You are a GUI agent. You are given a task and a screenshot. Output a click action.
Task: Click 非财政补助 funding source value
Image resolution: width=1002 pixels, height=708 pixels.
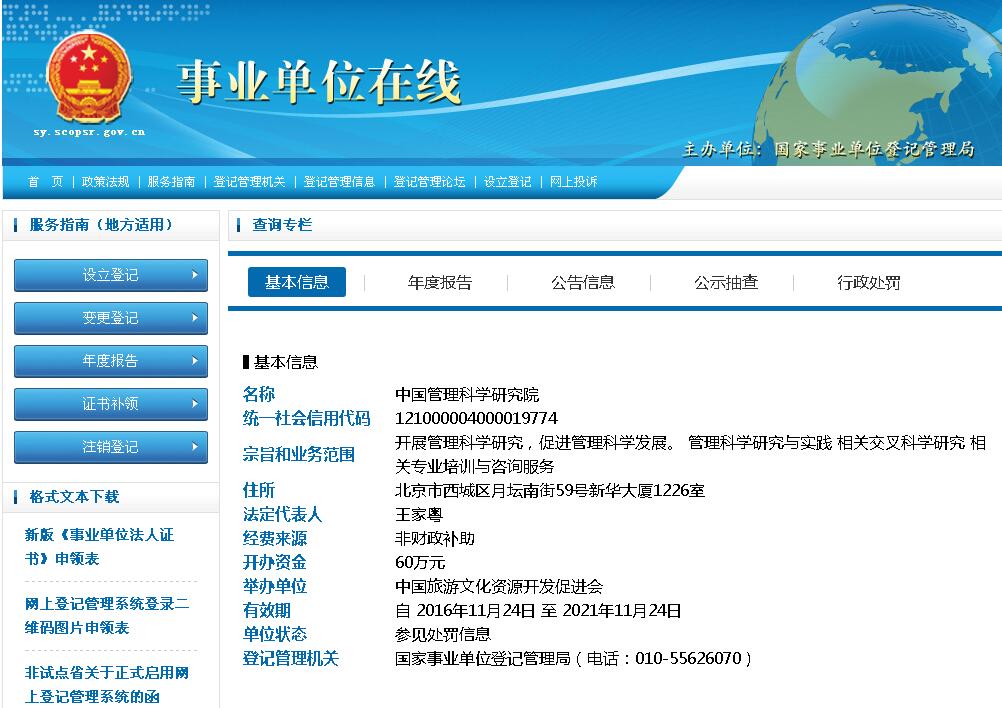435,538
